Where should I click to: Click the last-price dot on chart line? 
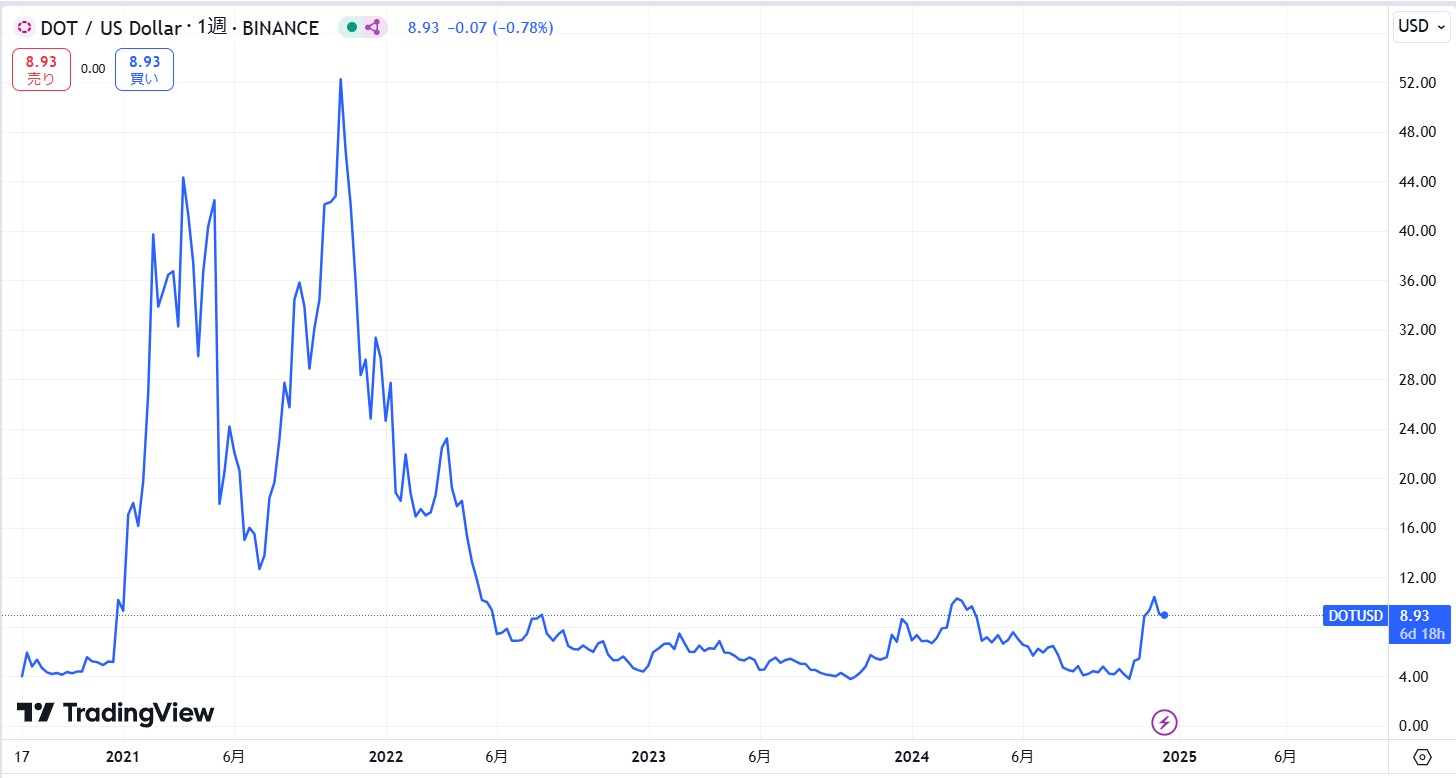point(1165,615)
